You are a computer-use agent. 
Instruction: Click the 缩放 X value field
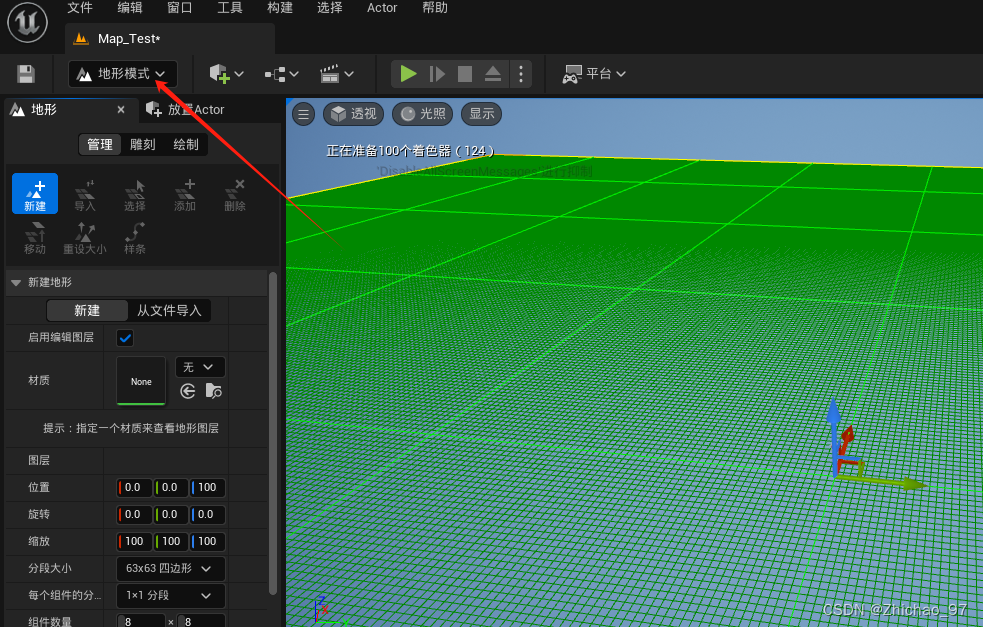pos(134,542)
